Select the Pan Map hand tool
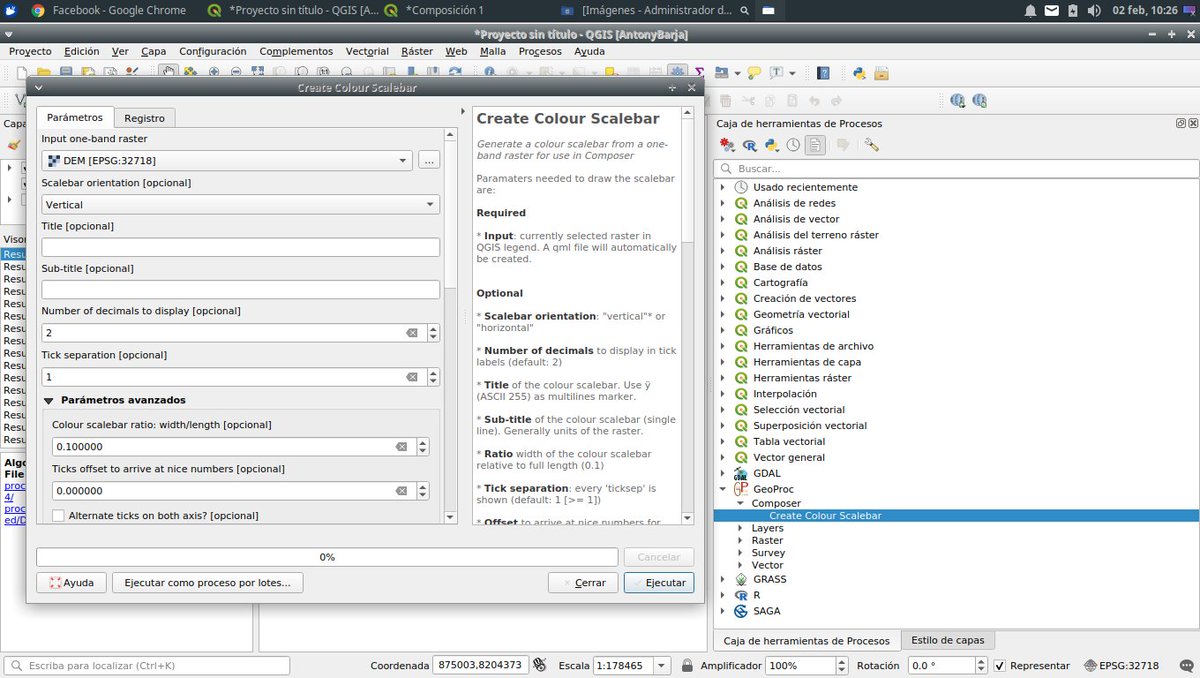The width and height of the screenshot is (1200, 678). pyautogui.click(x=169, y=73)
